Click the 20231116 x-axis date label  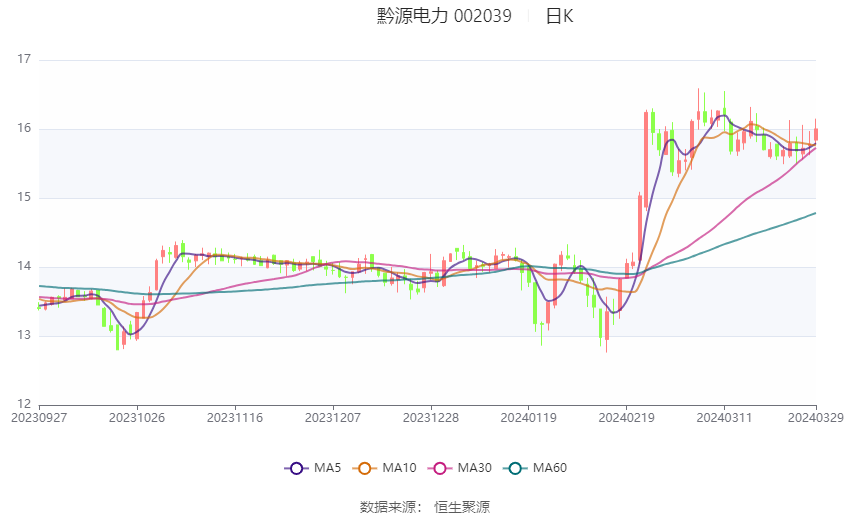tap(235, 418)
